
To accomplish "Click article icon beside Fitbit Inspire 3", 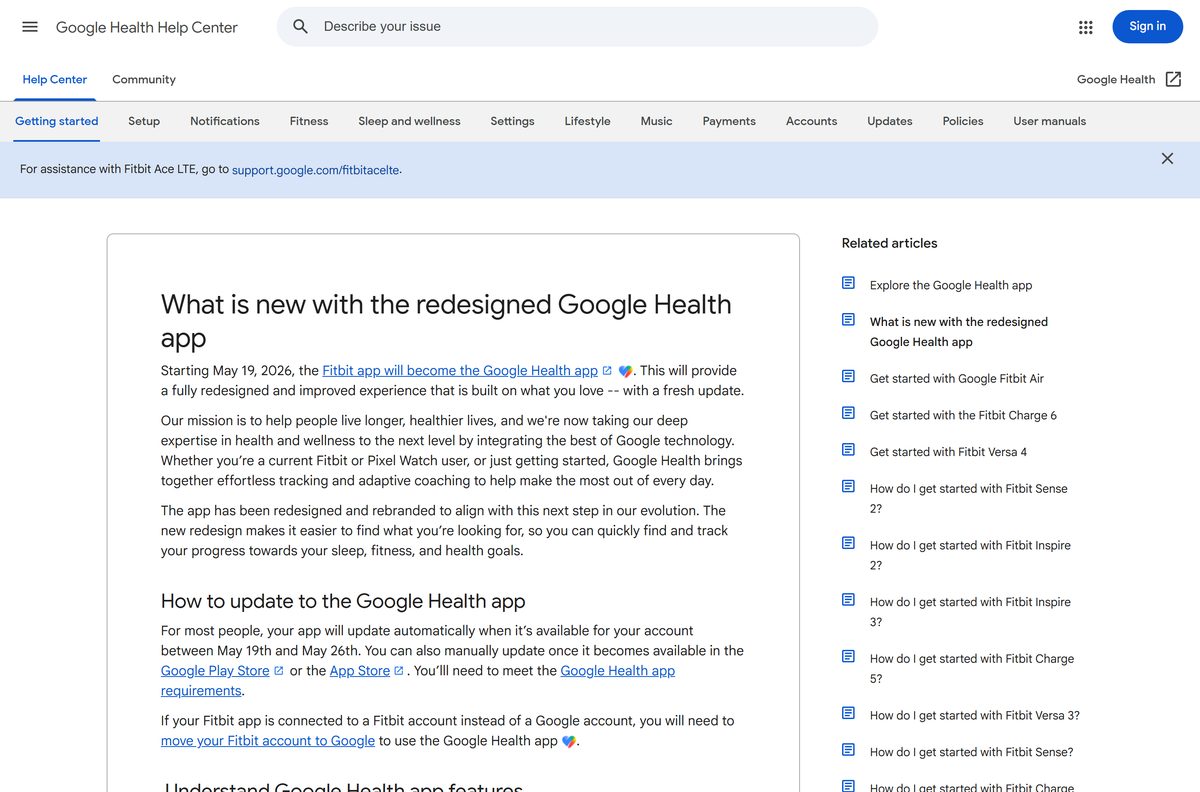I will (848, 600).
